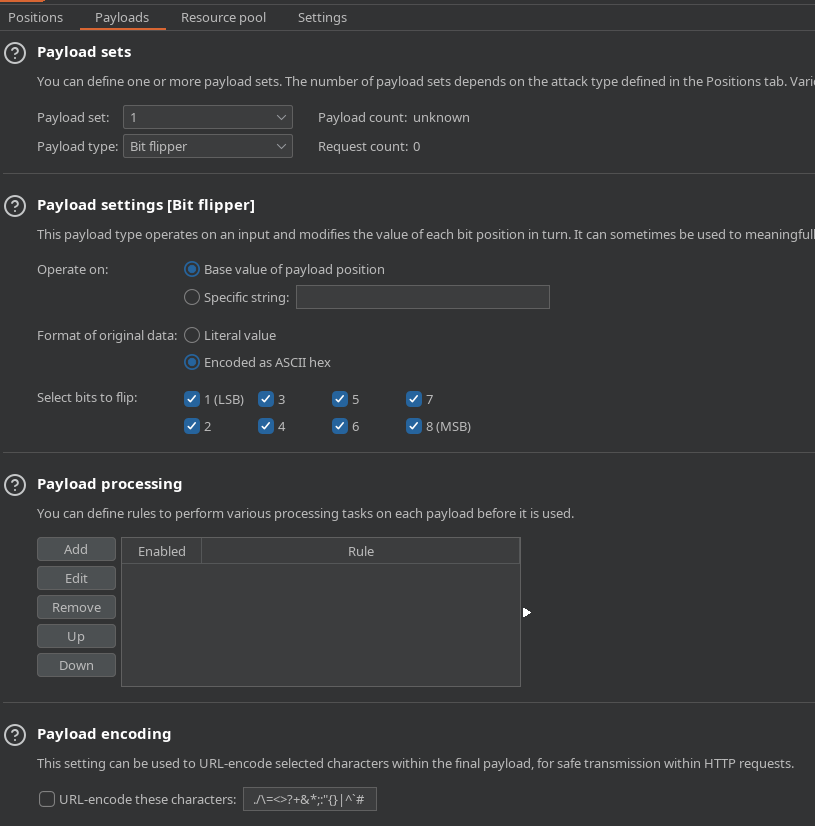
Task: Open help for Payload sets section
Action: (x=15, y=53)
